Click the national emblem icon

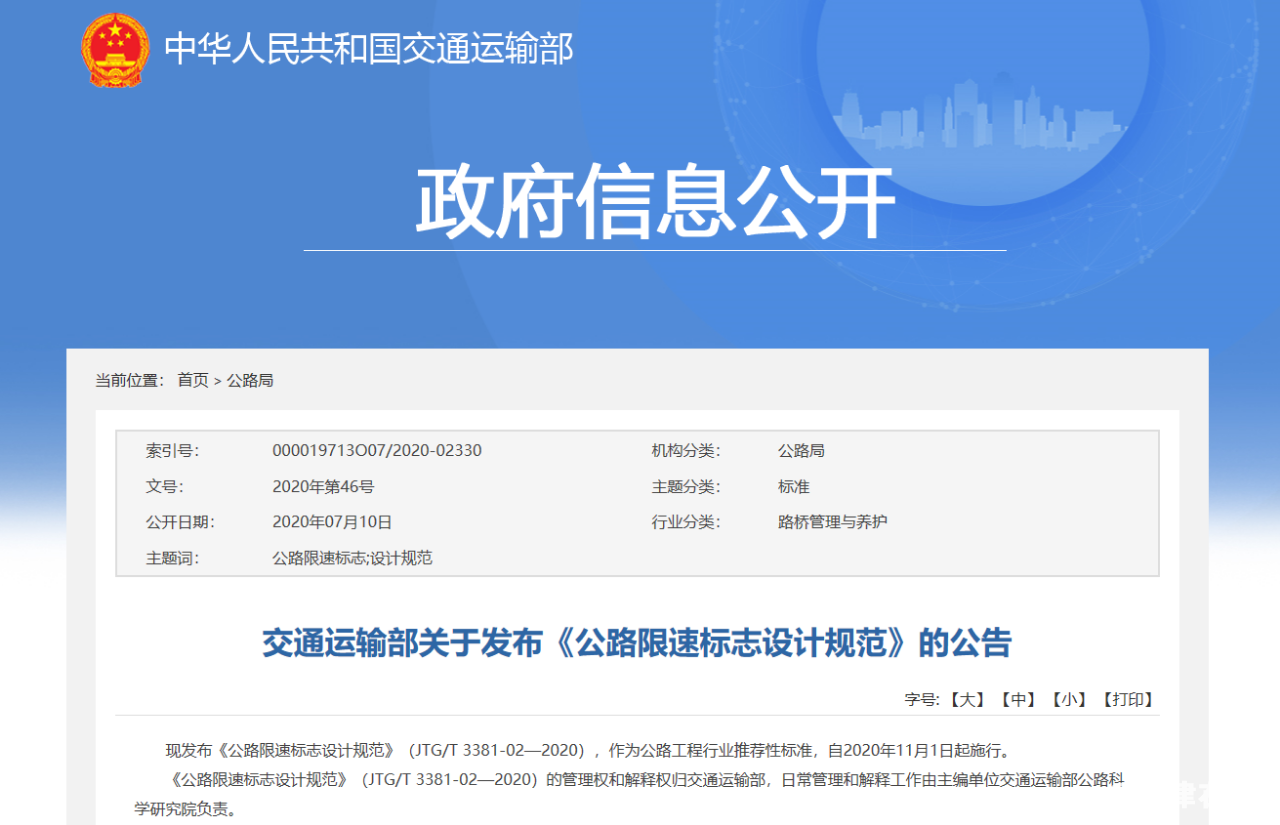[x=114, y=50]
